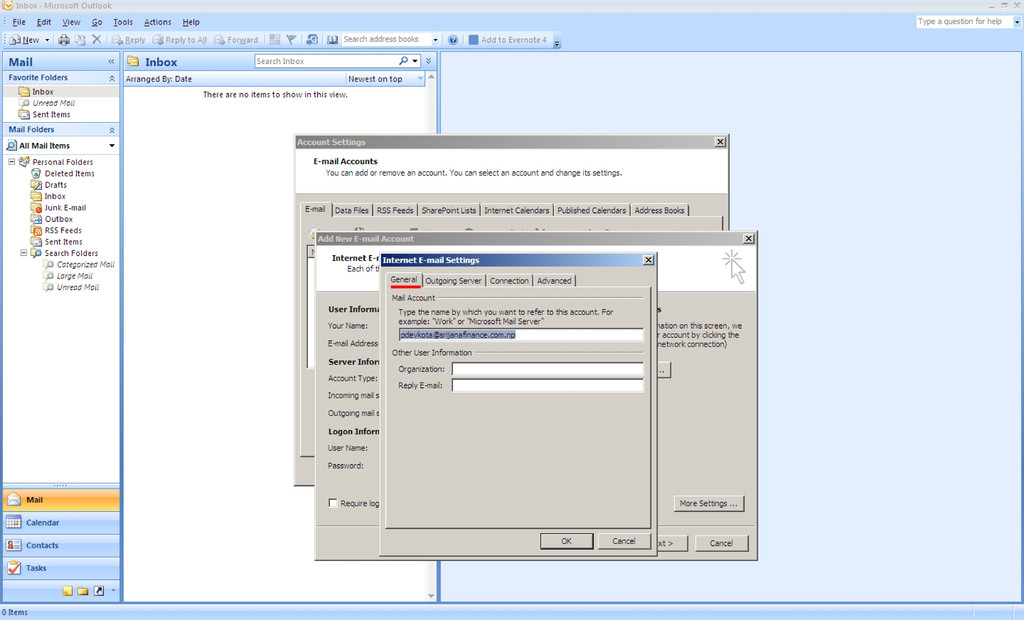
Task: Open navigation pane Configure buttons arrow
Action: click(113, 591)
